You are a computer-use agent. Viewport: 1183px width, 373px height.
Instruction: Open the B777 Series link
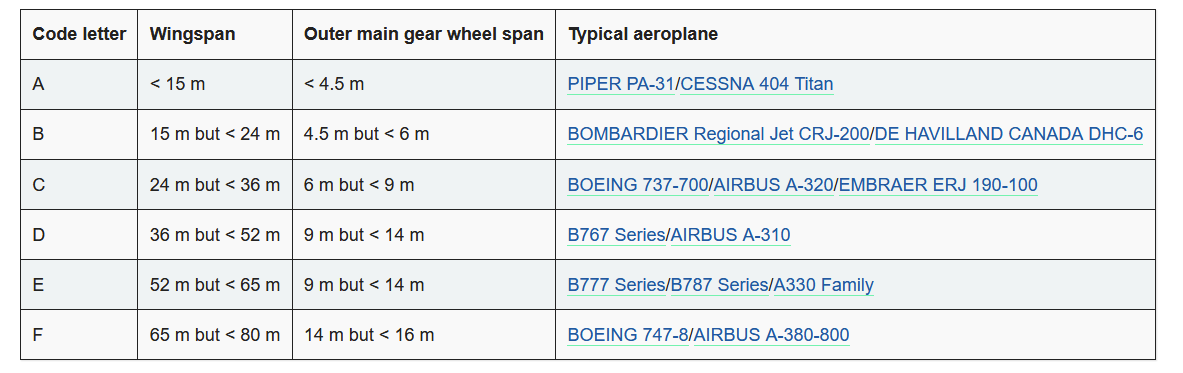[x=616, y=285]
